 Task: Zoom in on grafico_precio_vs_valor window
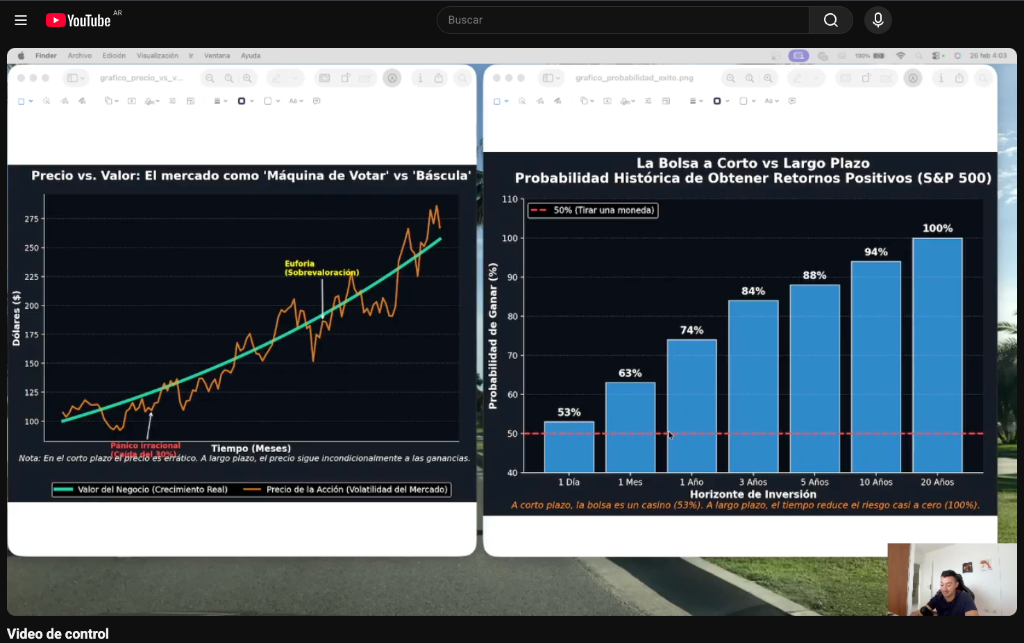[246, 78]
